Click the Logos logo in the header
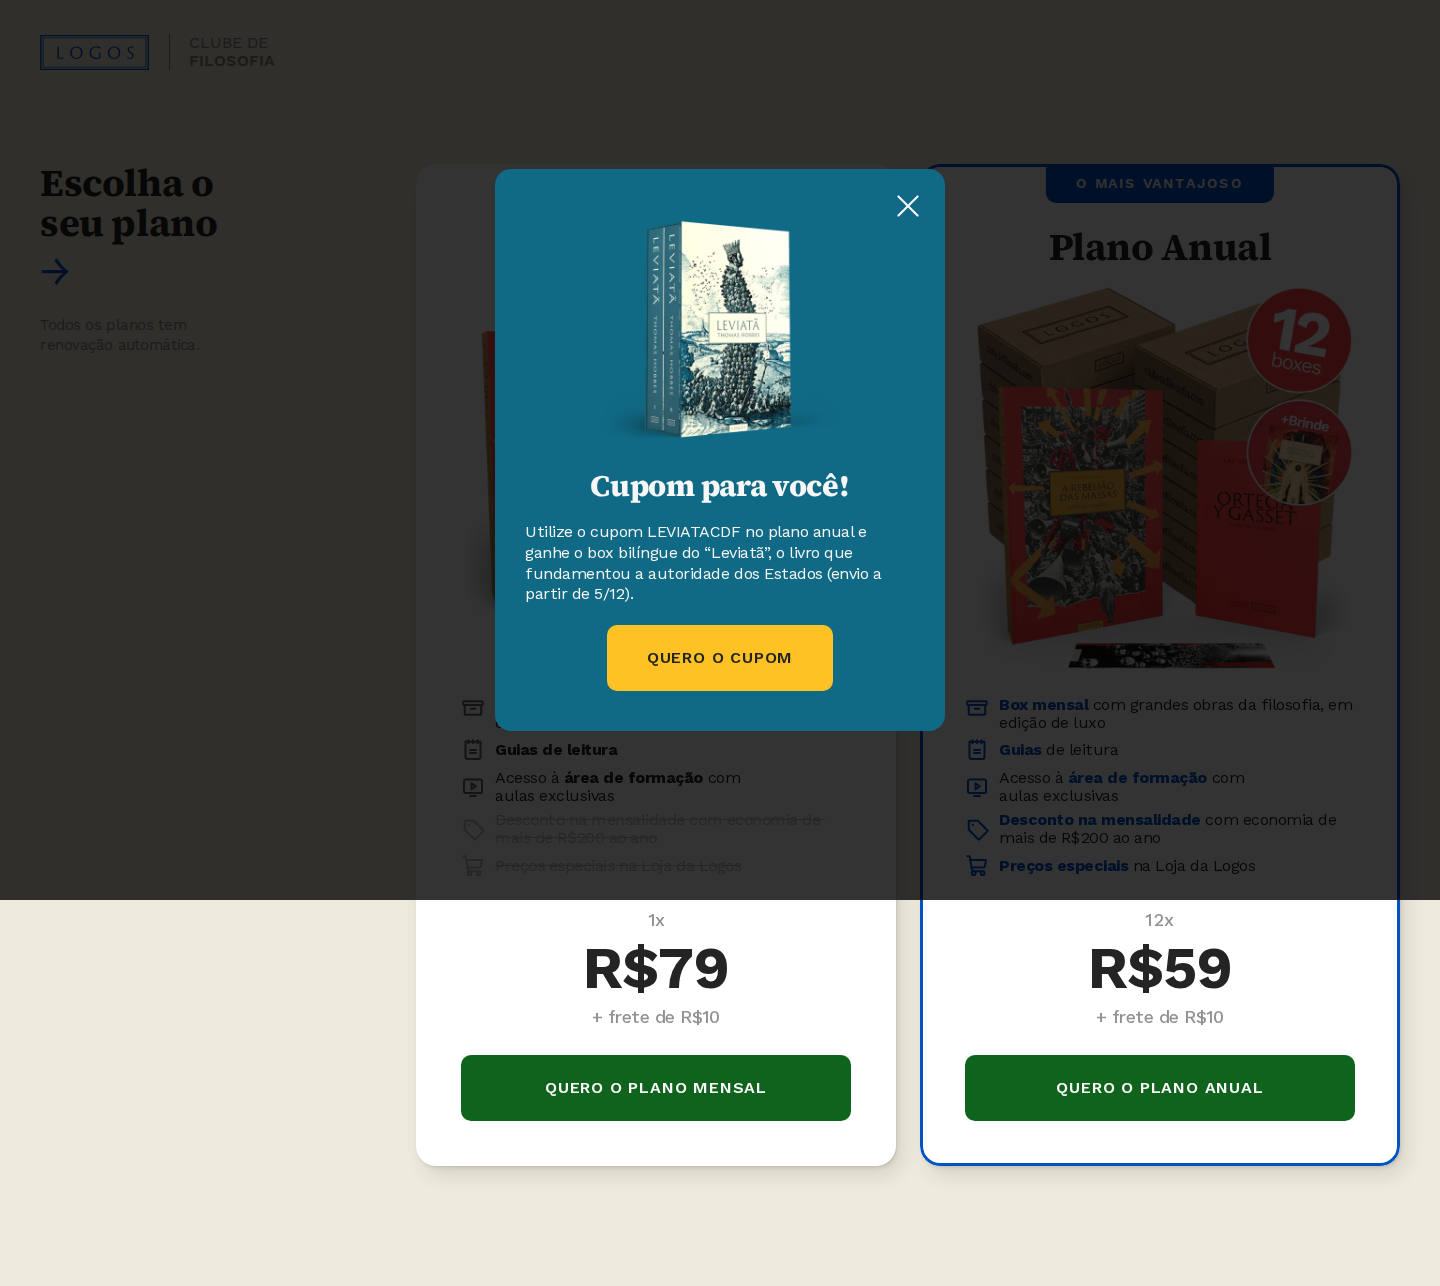1440x1286 pixels. coord(94,53)
